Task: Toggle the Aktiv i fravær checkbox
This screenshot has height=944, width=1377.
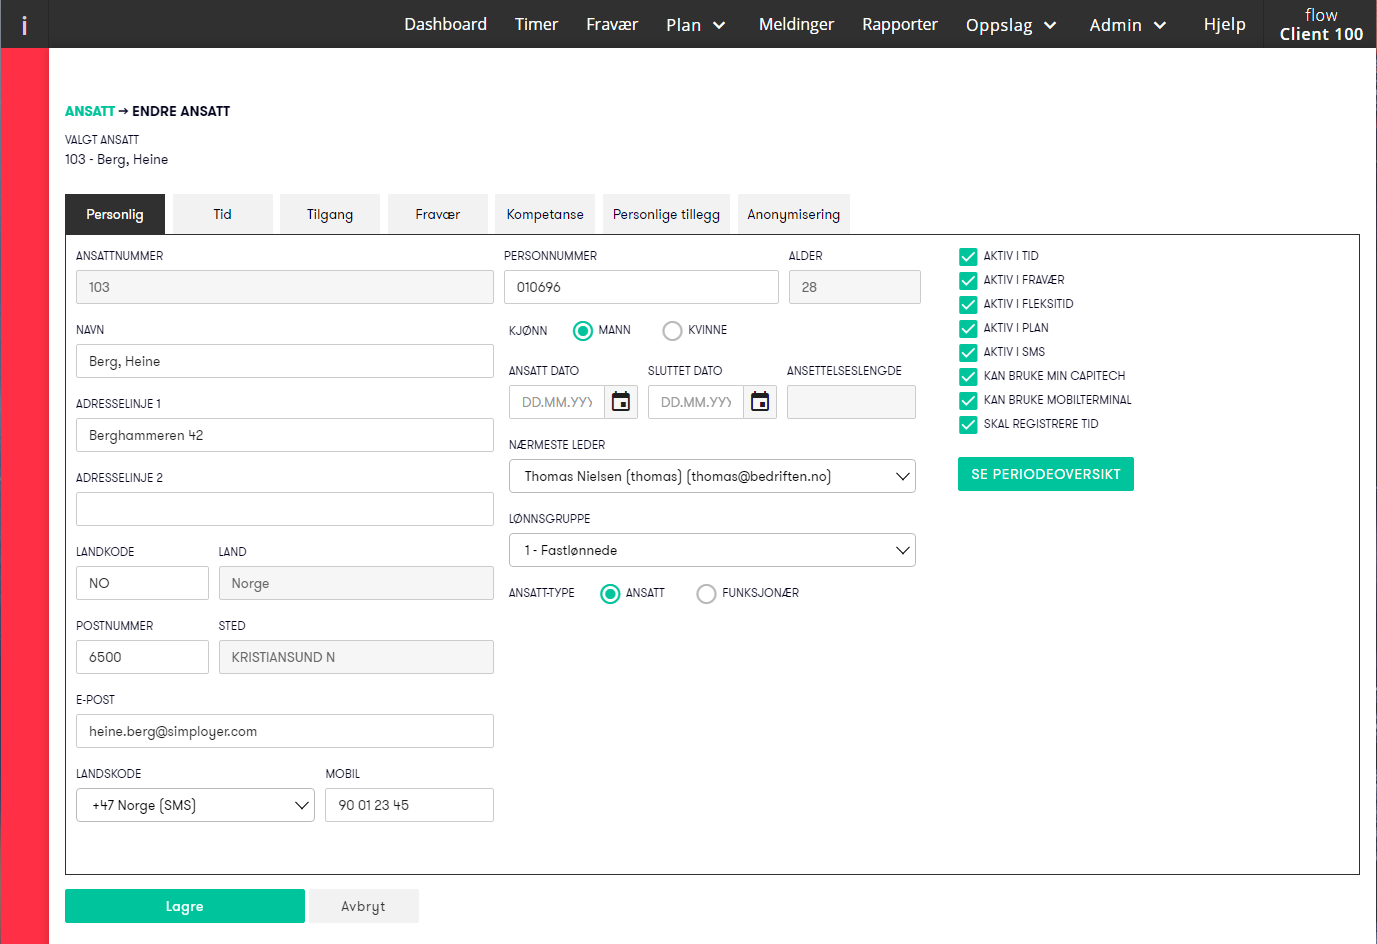Action: tap(968, 280)
